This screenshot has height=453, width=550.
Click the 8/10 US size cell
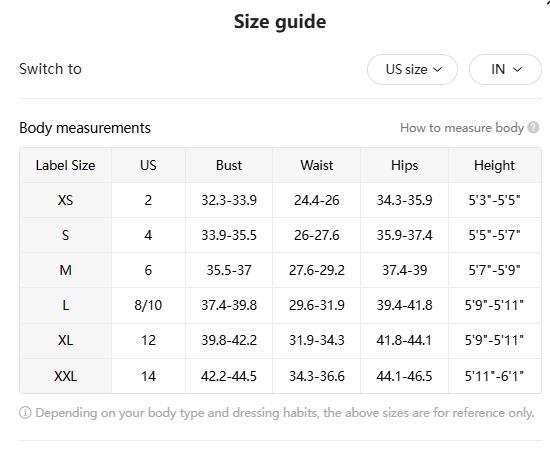(x=148, y=305)
